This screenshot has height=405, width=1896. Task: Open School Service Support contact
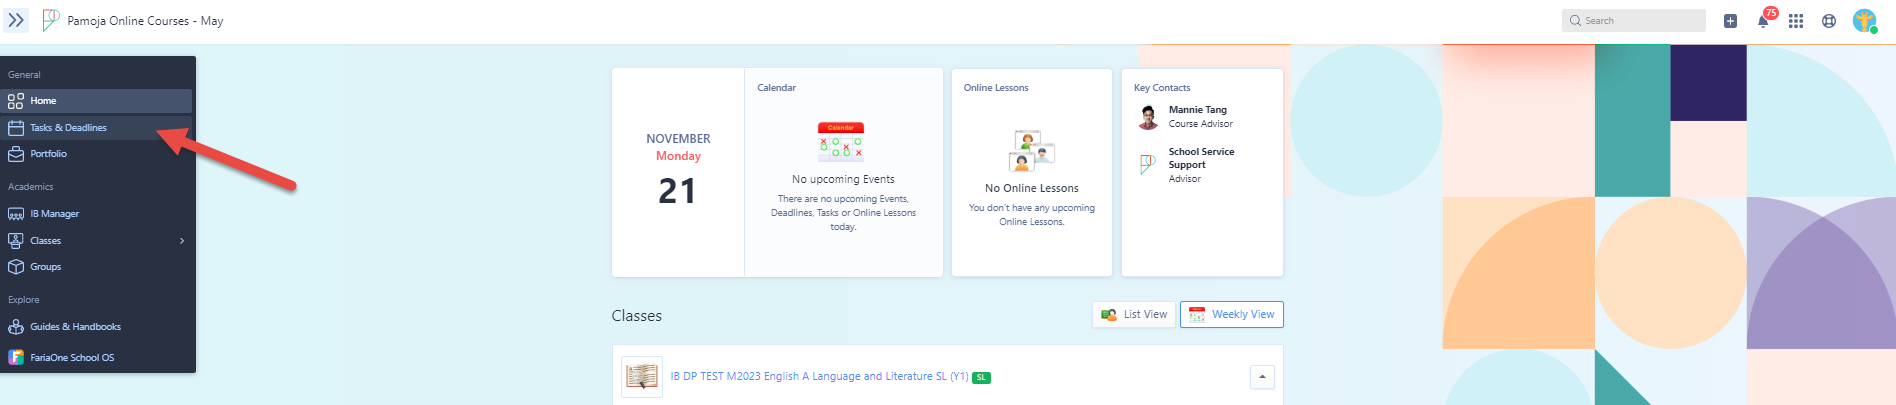coord(1201,158)
